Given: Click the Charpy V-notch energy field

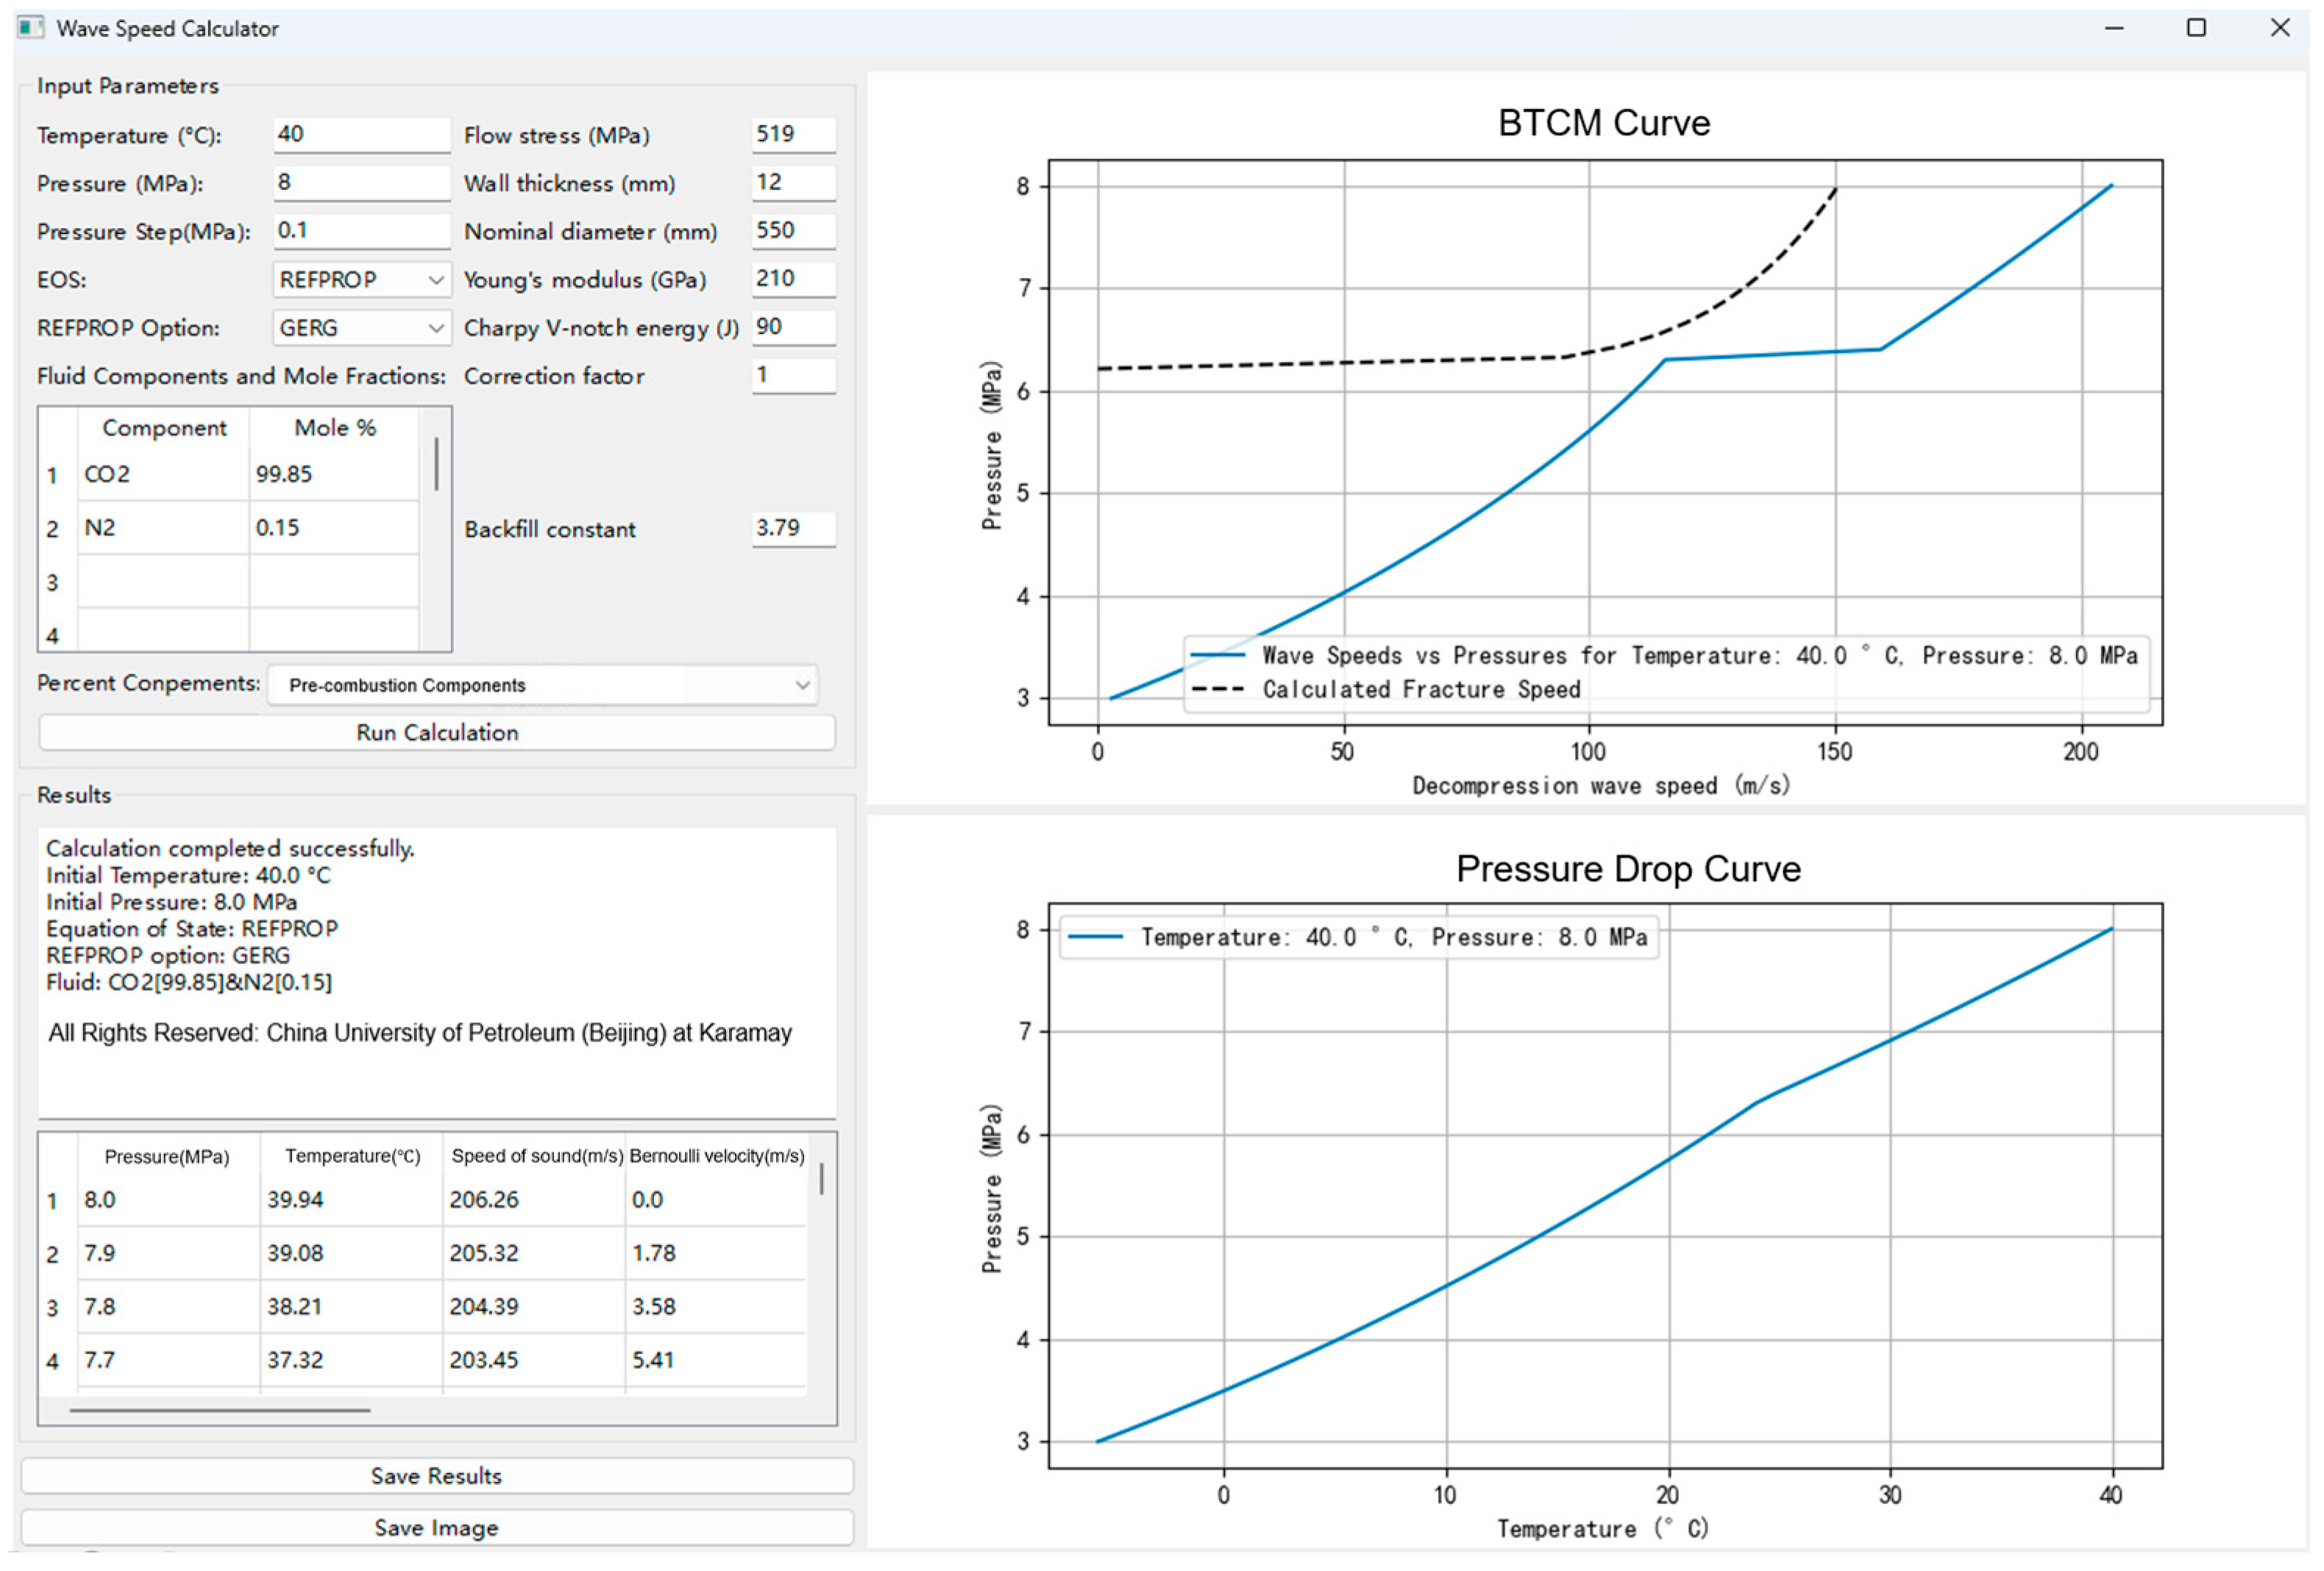Looking at the screenshot, I should 792,327.
